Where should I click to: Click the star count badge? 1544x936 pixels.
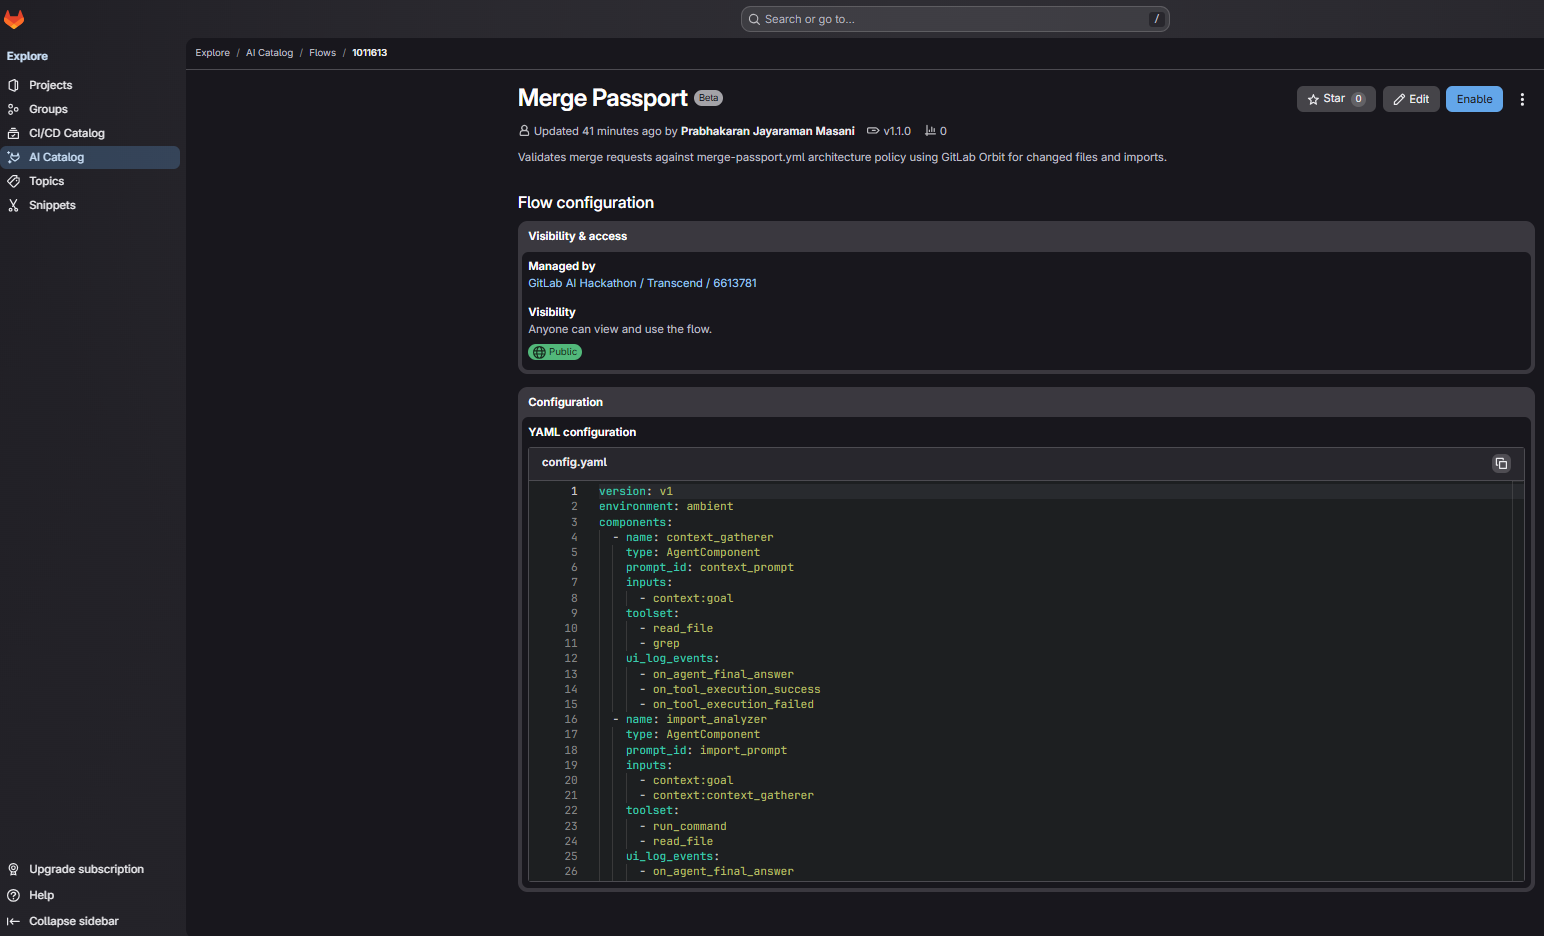1358,99
